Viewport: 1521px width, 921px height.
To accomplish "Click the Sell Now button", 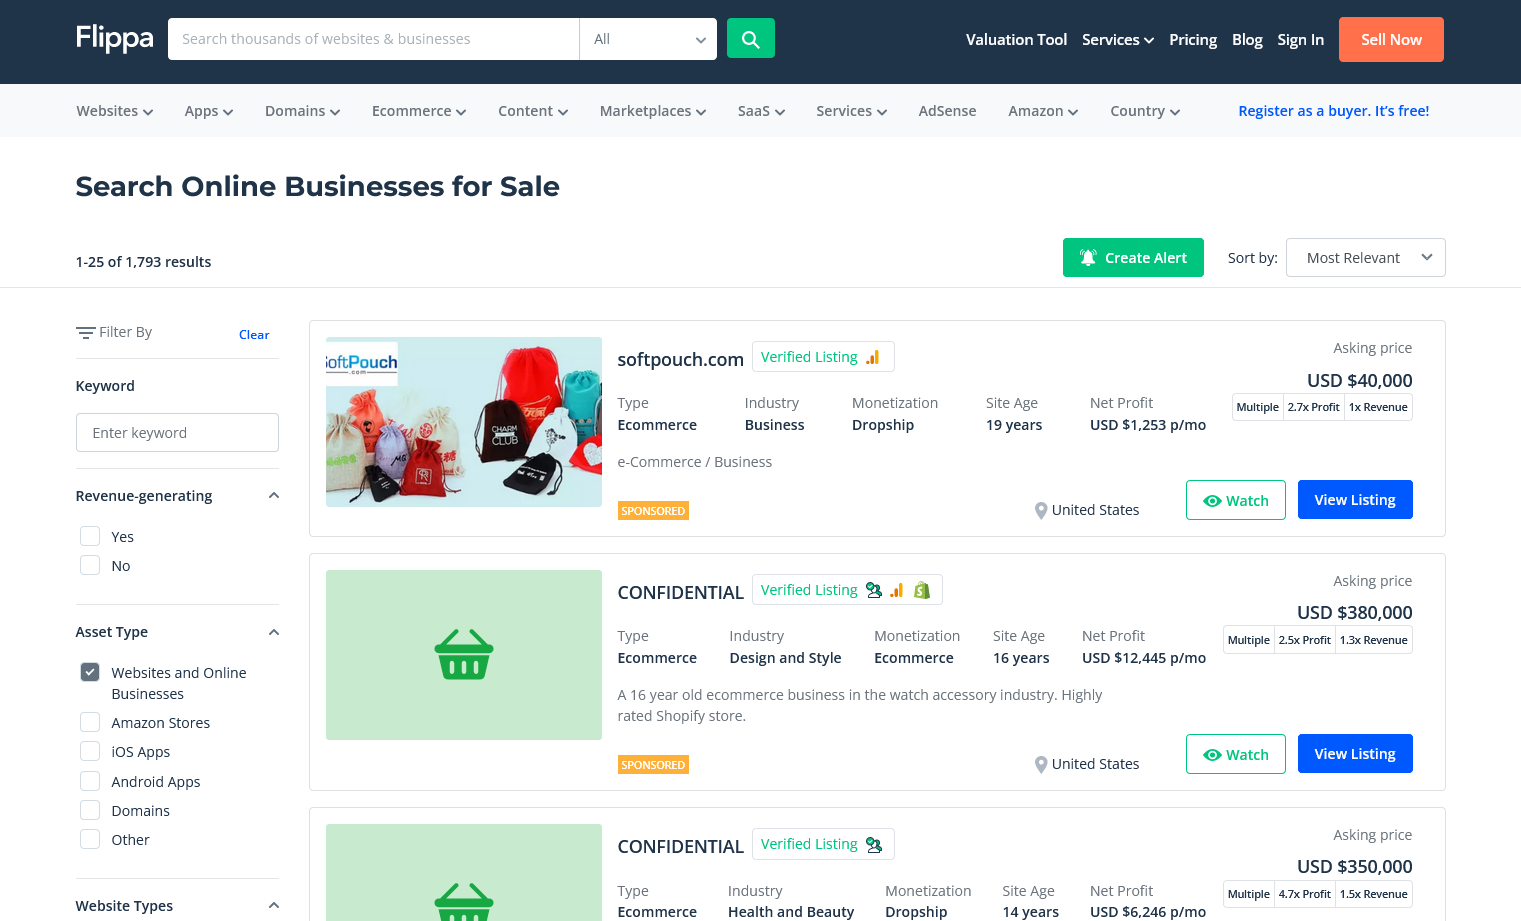I will 1390,40.
